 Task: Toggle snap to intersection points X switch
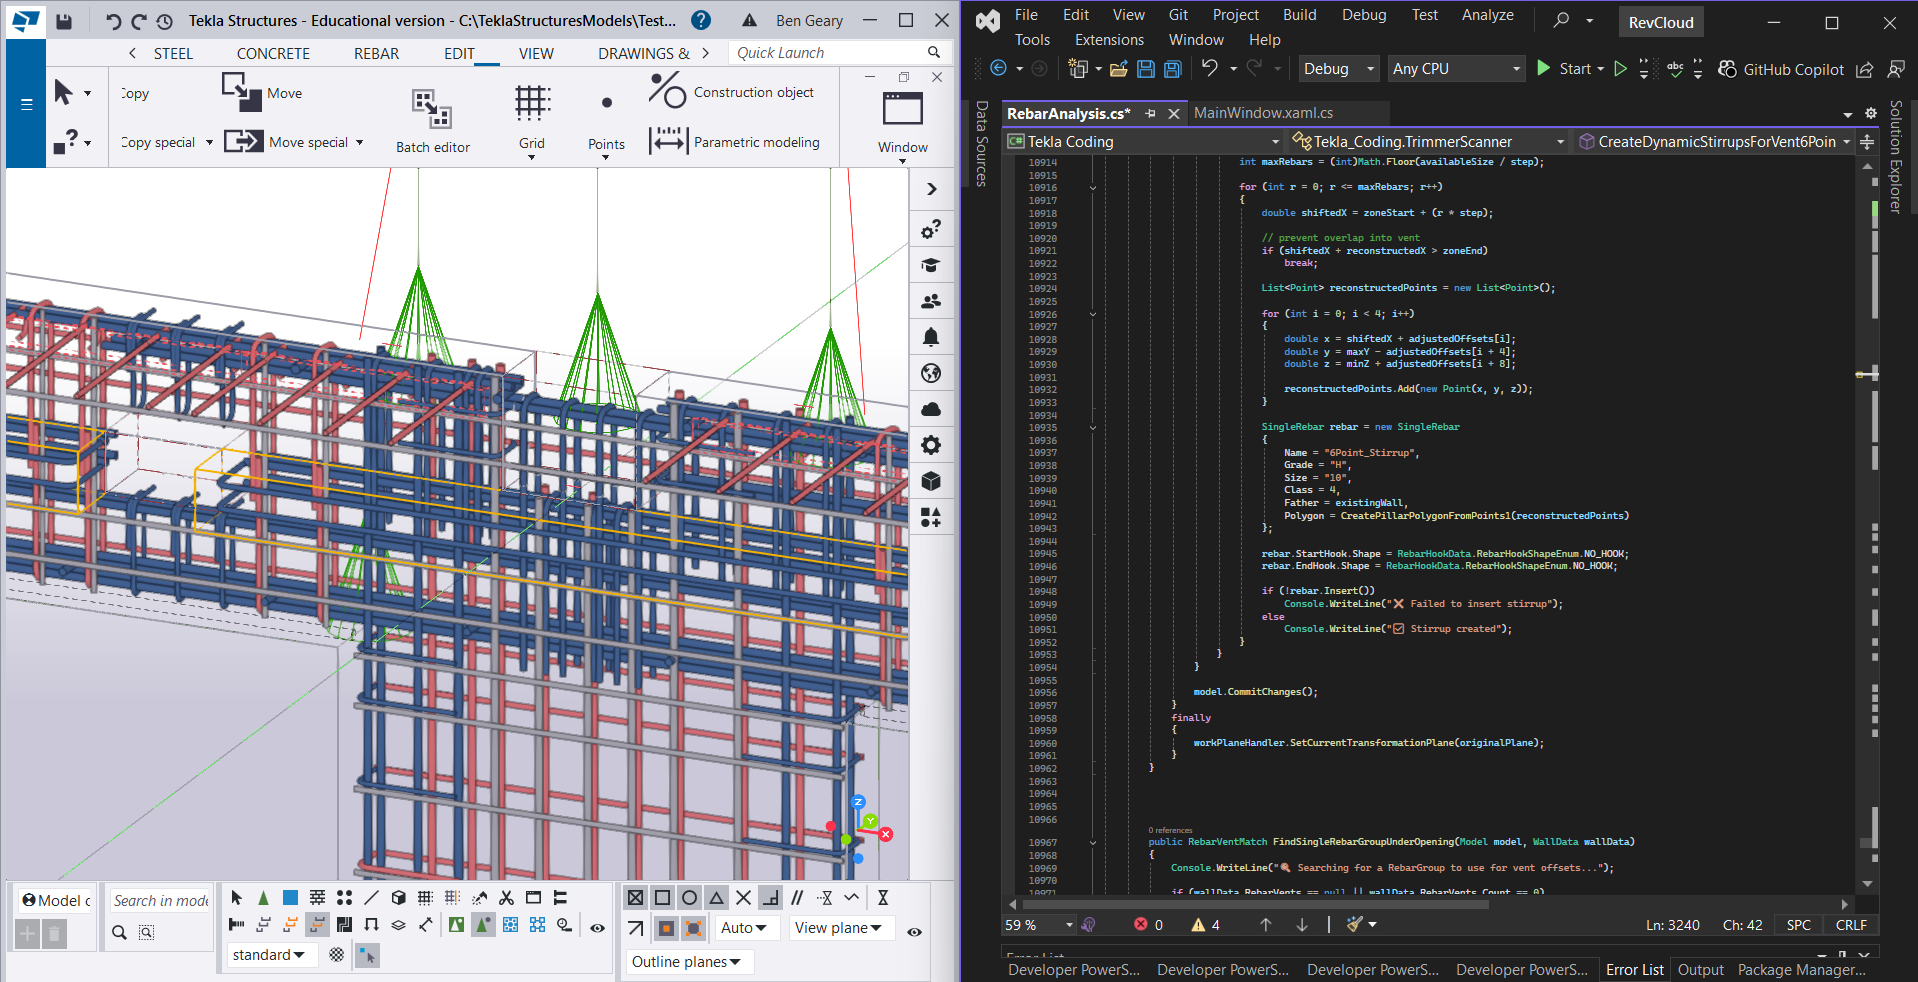[x=743, y=898]
